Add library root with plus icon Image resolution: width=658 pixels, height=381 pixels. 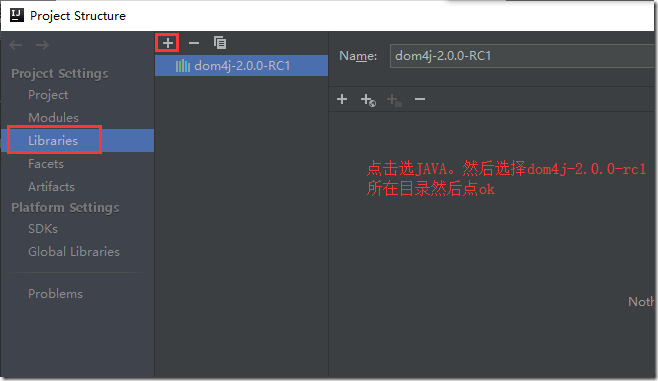(342, 99)
